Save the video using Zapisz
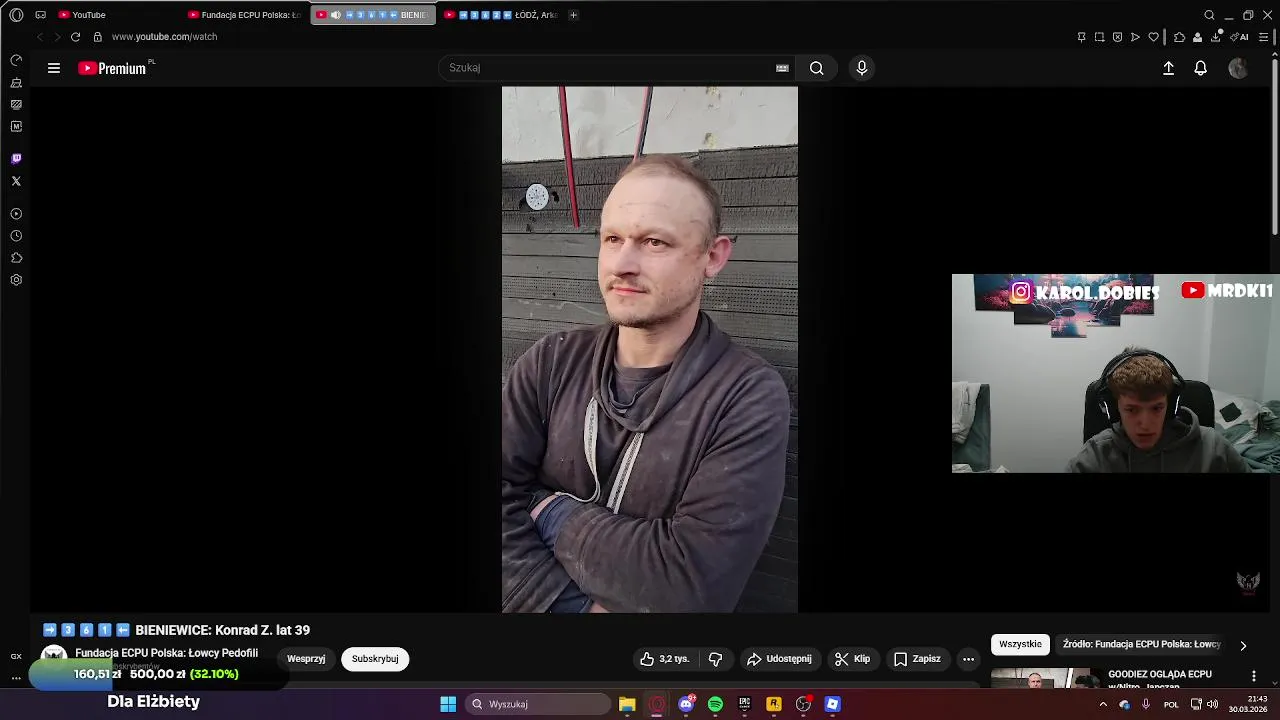Viewport: 1280px width, 720px height. [917, 659]
